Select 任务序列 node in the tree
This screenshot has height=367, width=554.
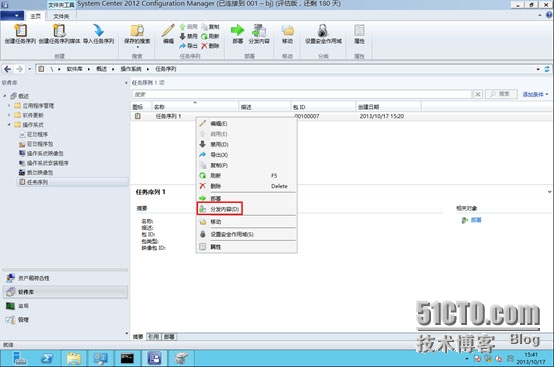click(x=72, y=182)
